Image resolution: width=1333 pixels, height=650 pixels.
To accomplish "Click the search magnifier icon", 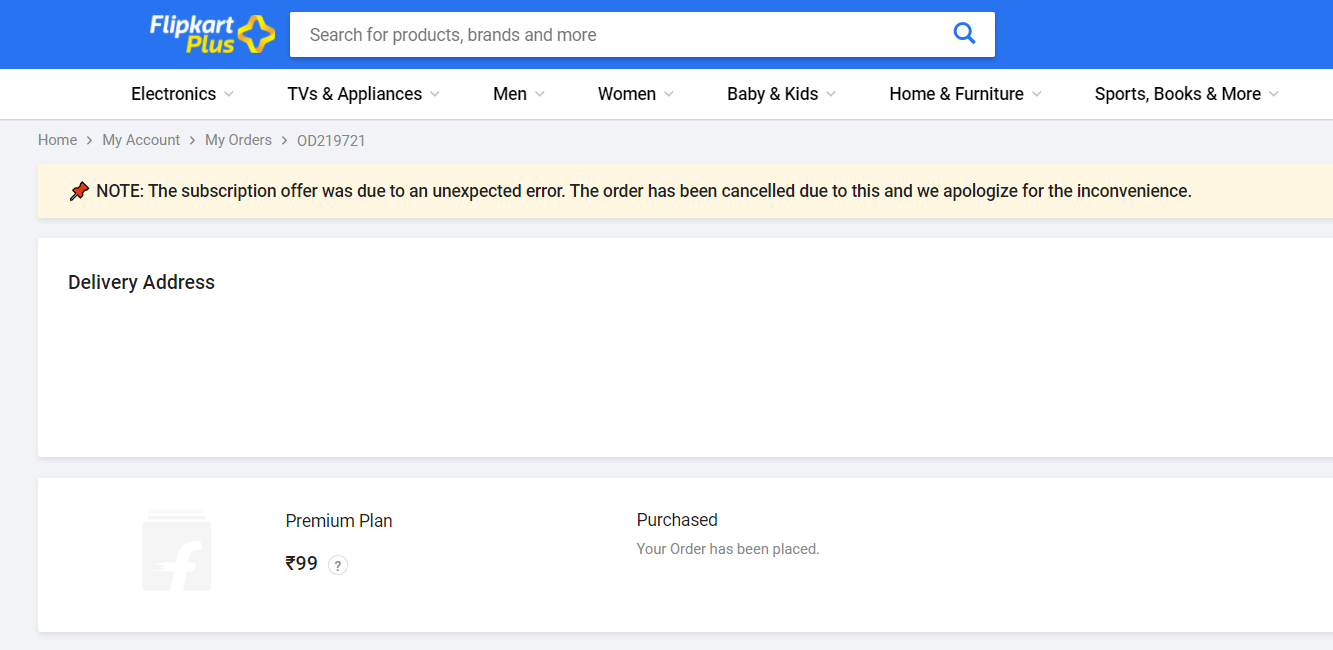I will tap(964, 34).
